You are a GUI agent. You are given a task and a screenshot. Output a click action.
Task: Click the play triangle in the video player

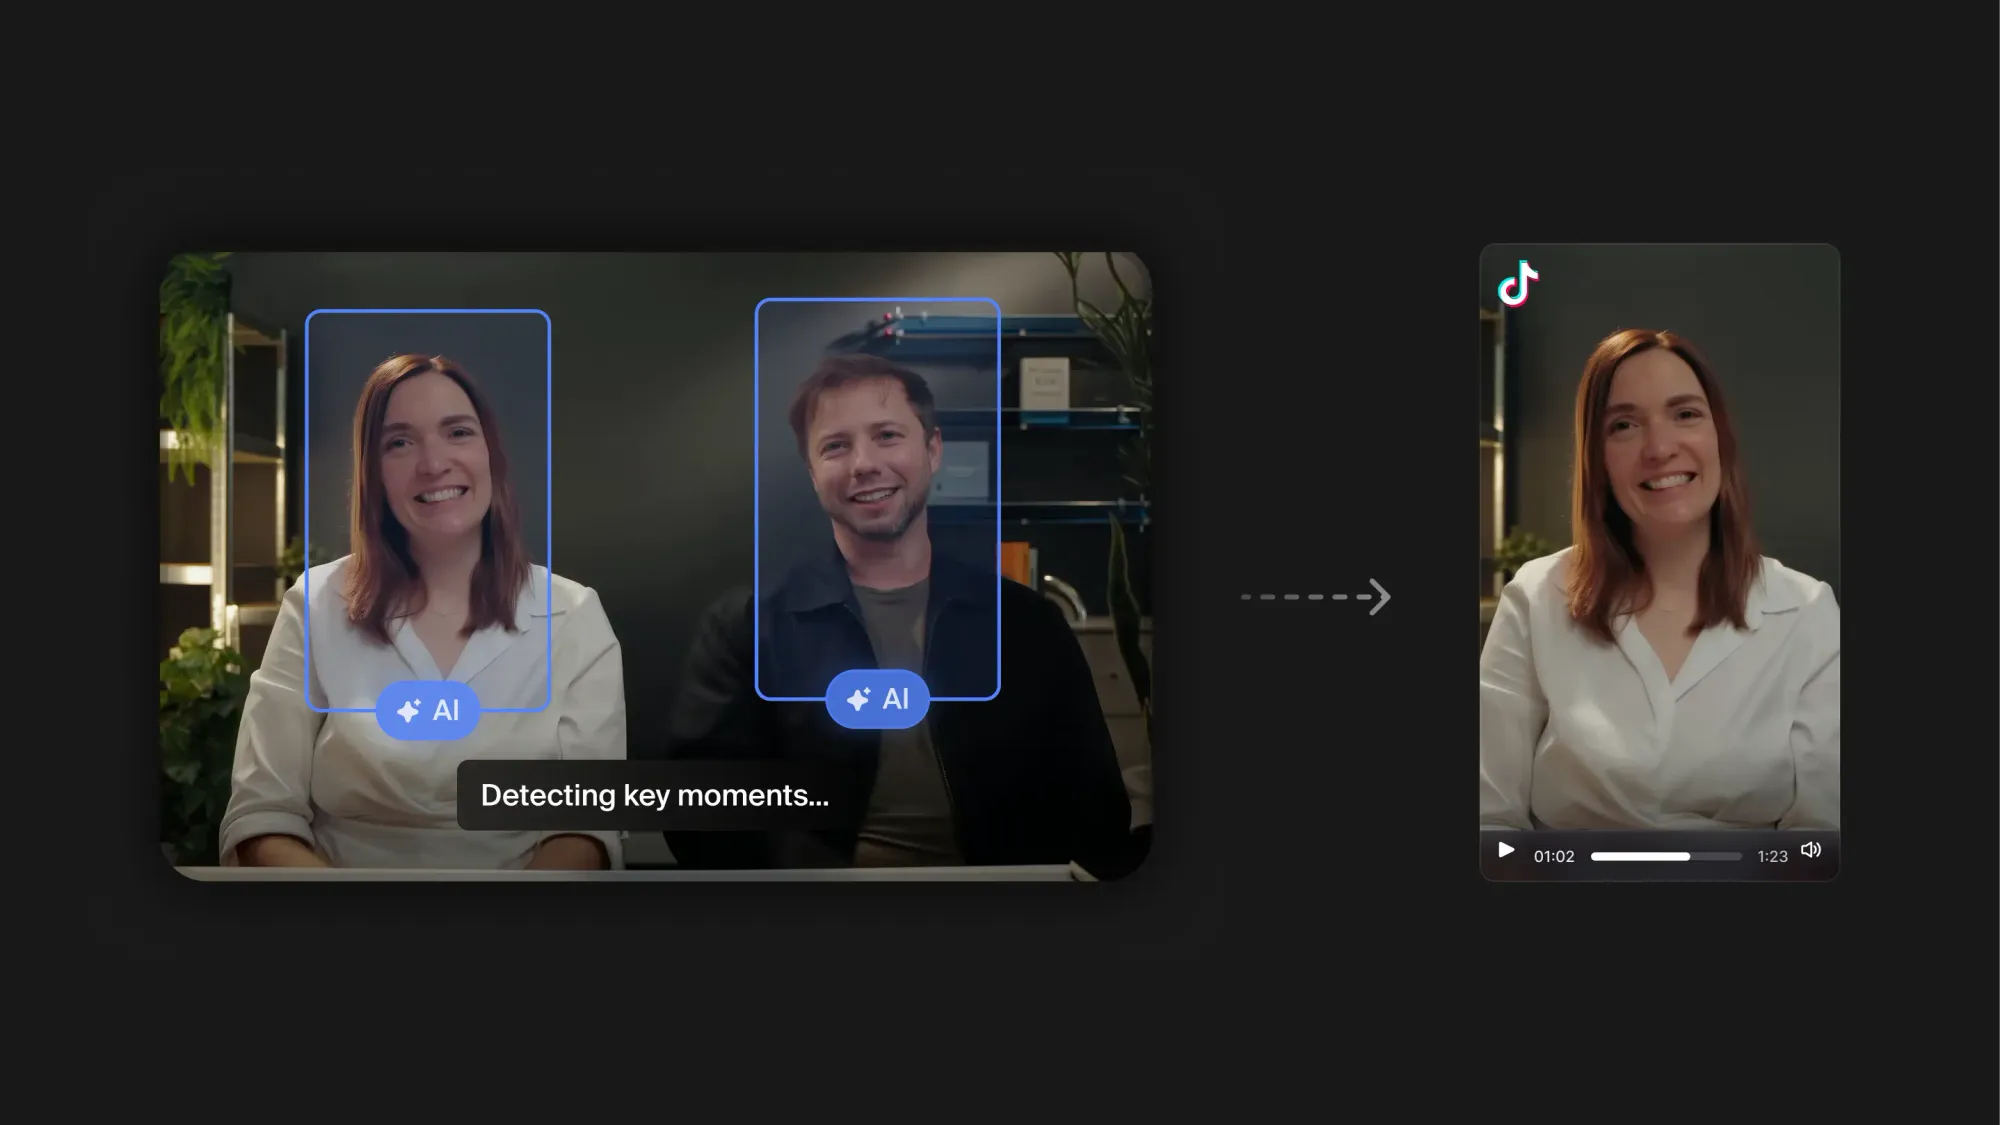click(1504, 849)
